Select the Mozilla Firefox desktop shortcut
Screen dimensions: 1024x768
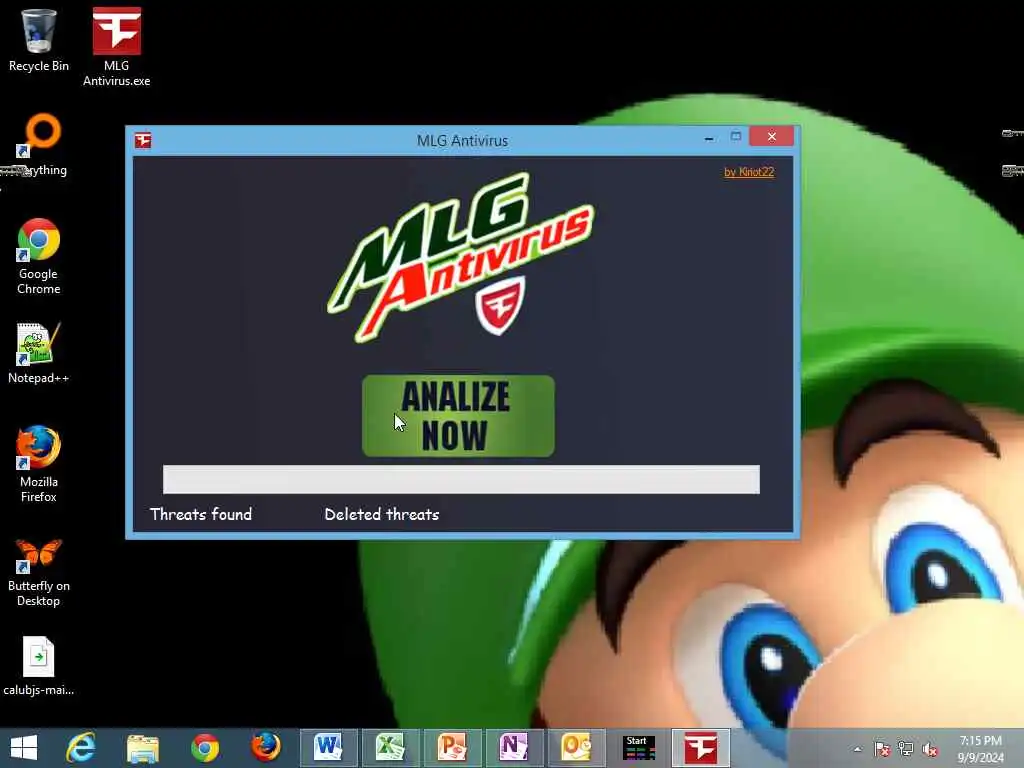(x=39, y=464)
